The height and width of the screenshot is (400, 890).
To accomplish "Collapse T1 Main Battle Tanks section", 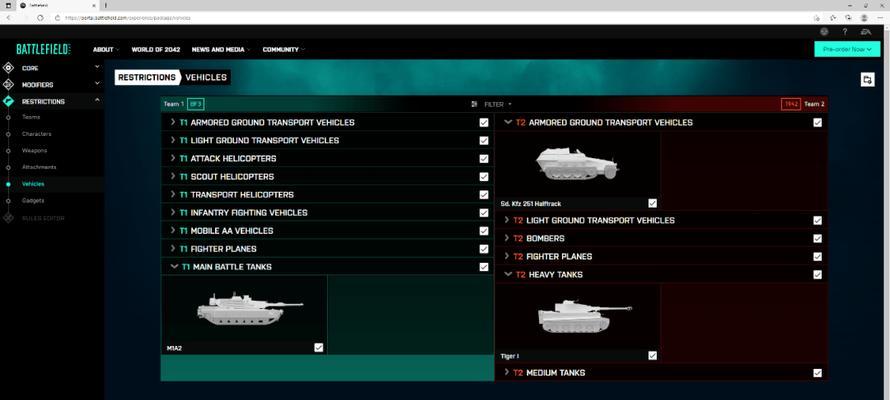I will tap(174, 267).
